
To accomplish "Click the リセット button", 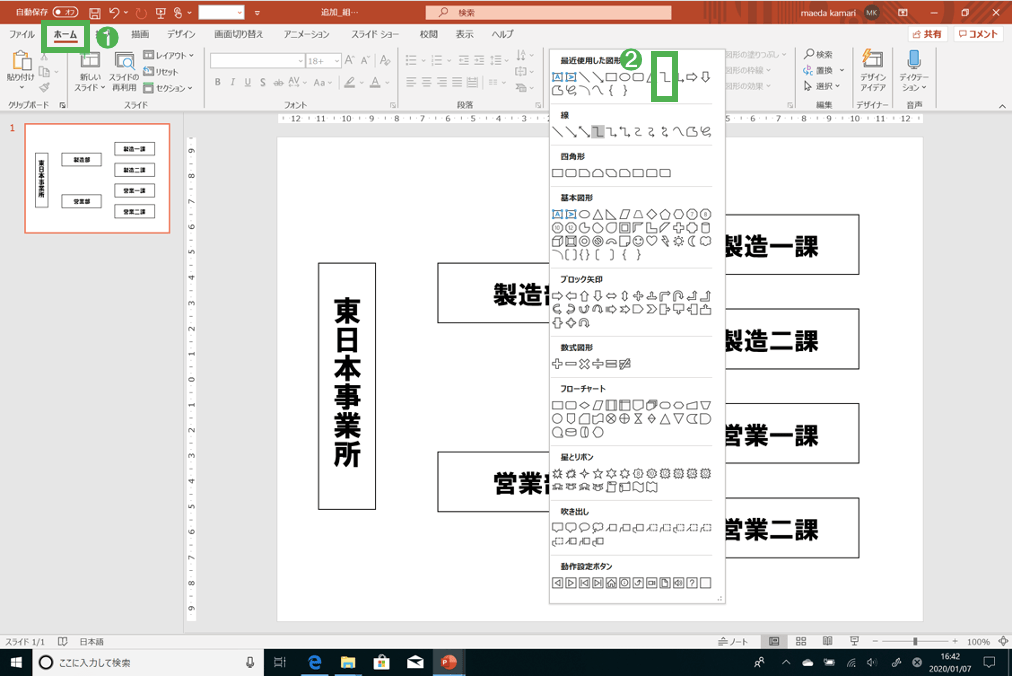I will 161,72.
